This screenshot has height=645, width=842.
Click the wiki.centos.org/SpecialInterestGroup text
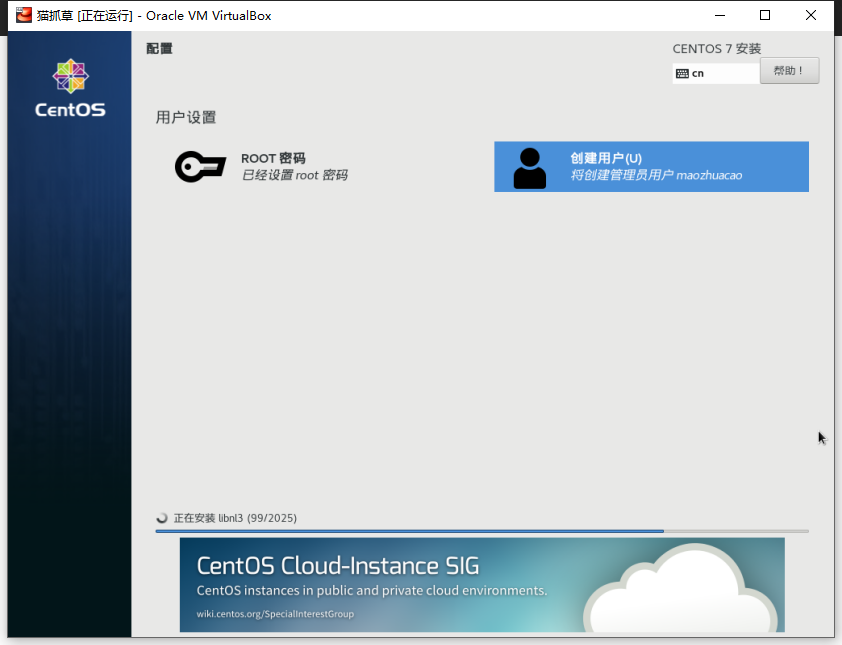point(275,614)
